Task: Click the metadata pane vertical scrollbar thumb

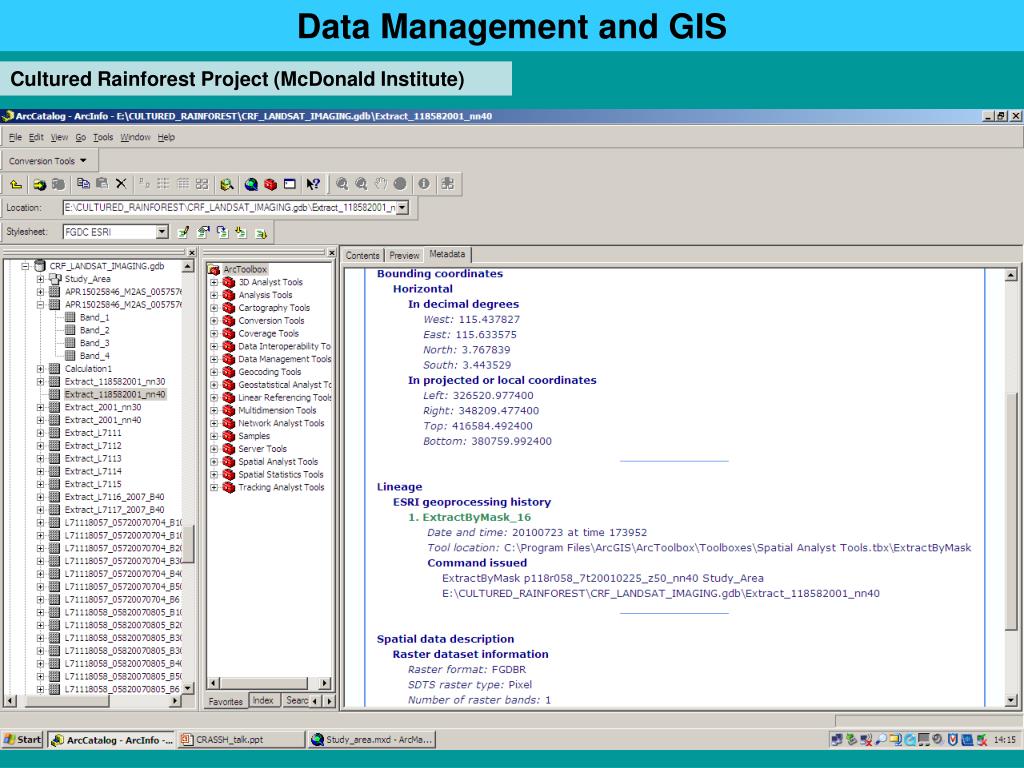Action: (1011, 511)
